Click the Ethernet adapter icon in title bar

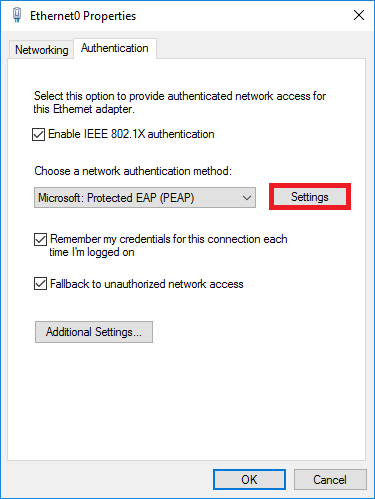(17, 15)
